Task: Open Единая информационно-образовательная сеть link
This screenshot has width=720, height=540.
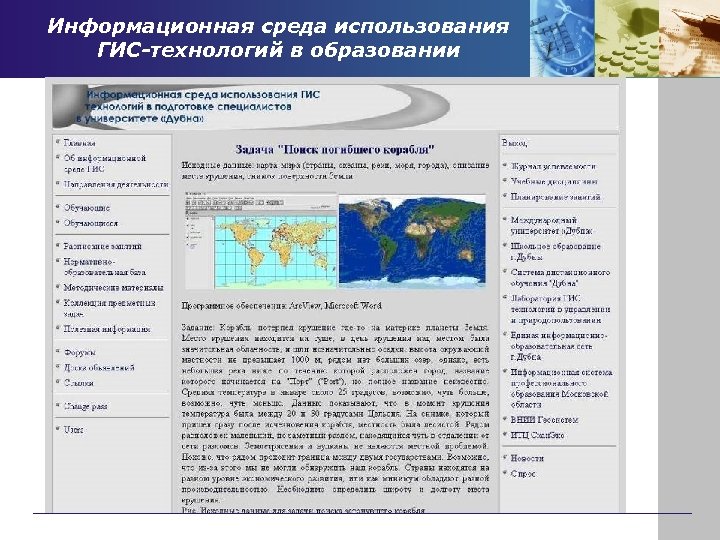Action: [x=559, y=346]
